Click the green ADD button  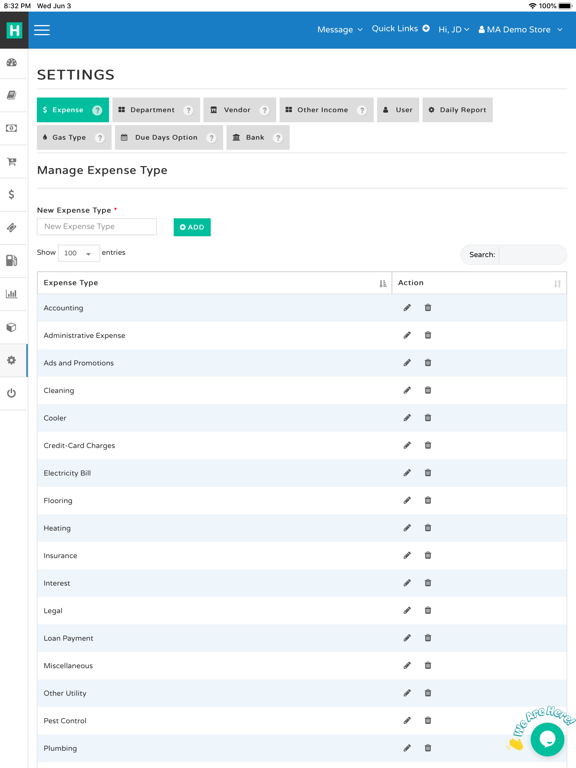pos(192,227)
